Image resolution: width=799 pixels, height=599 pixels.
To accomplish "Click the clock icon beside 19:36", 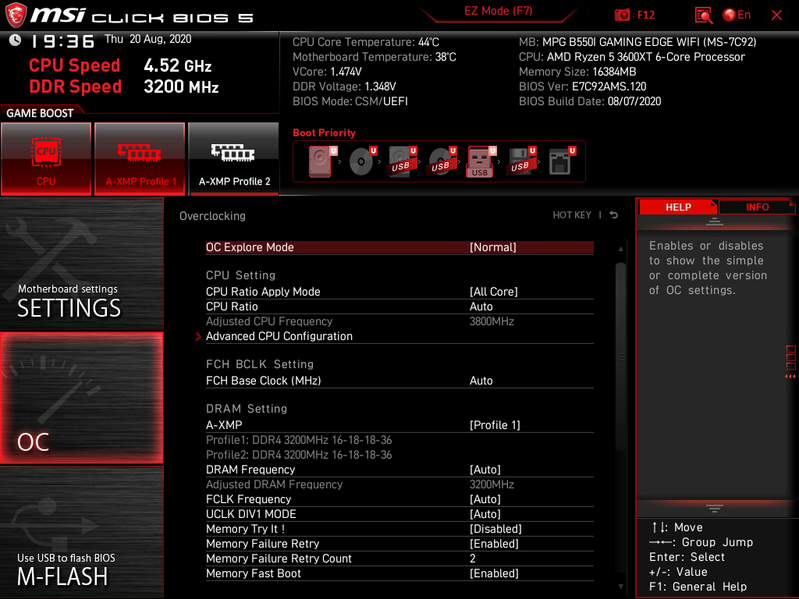I will [15, 40].
